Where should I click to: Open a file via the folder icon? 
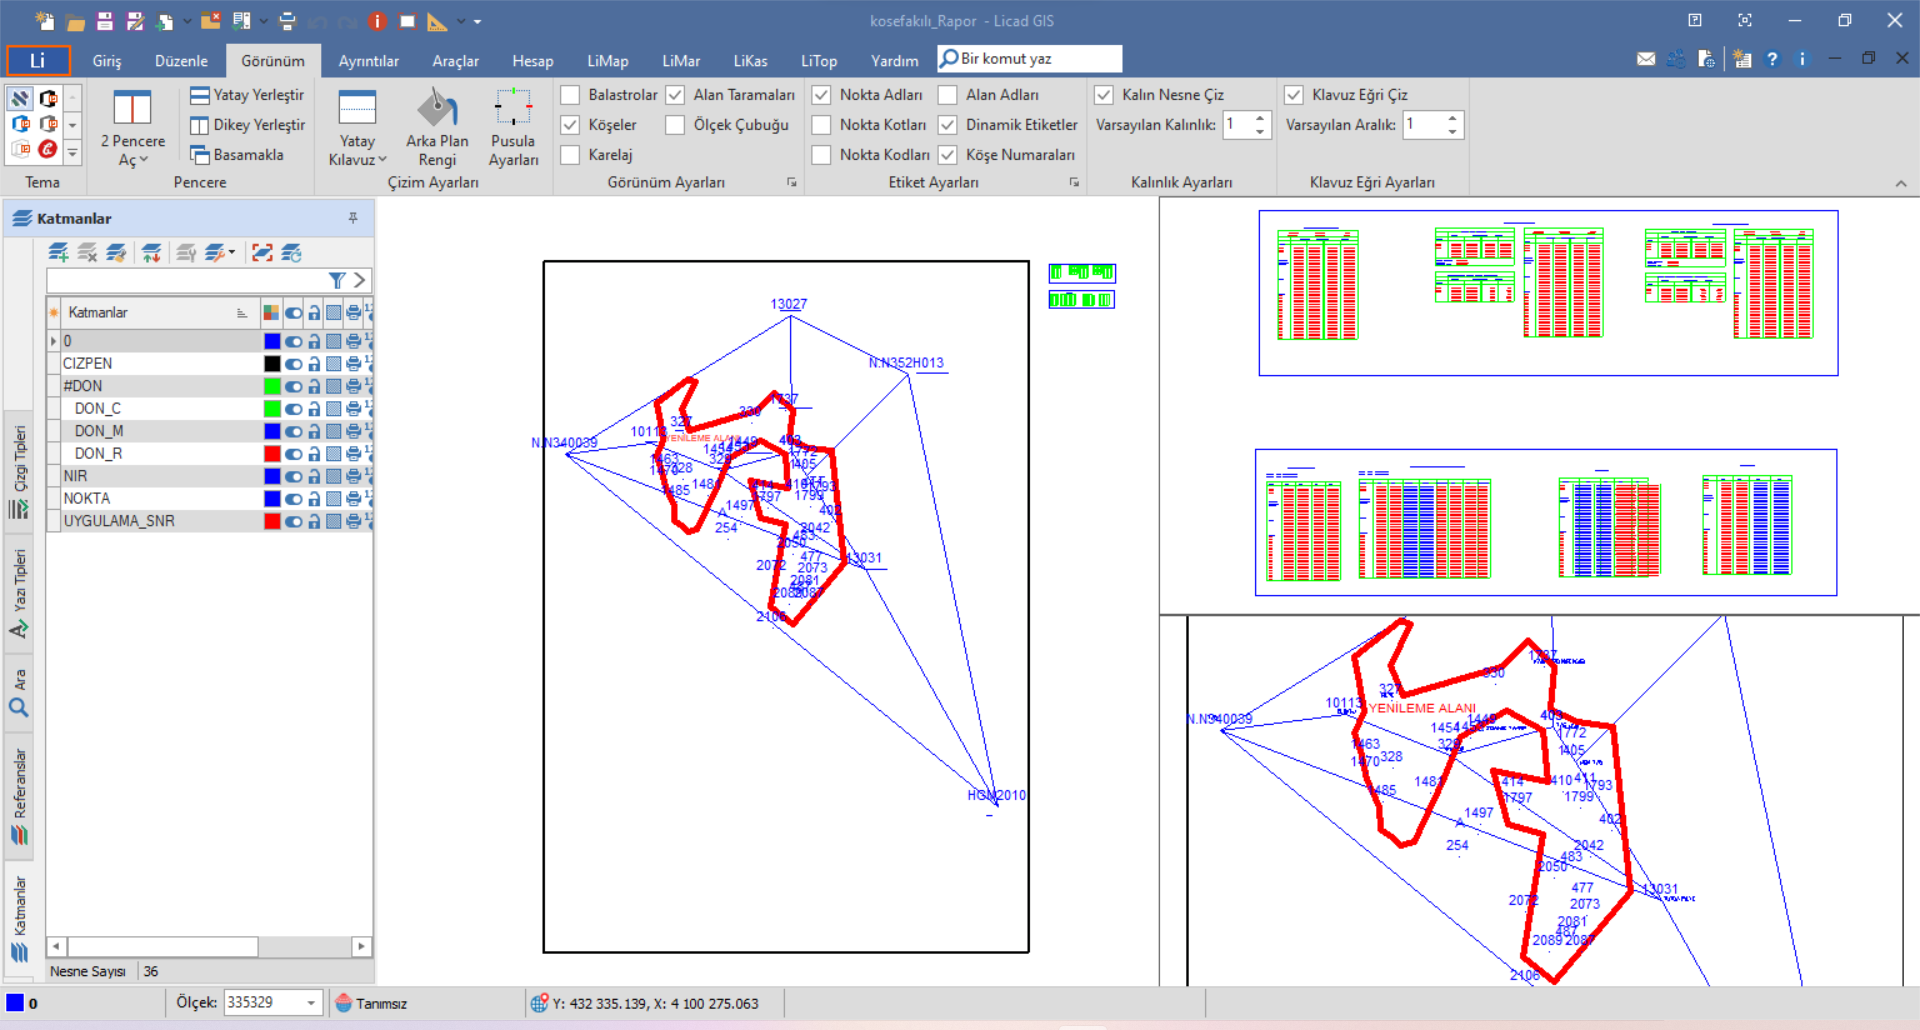(75, 21)
